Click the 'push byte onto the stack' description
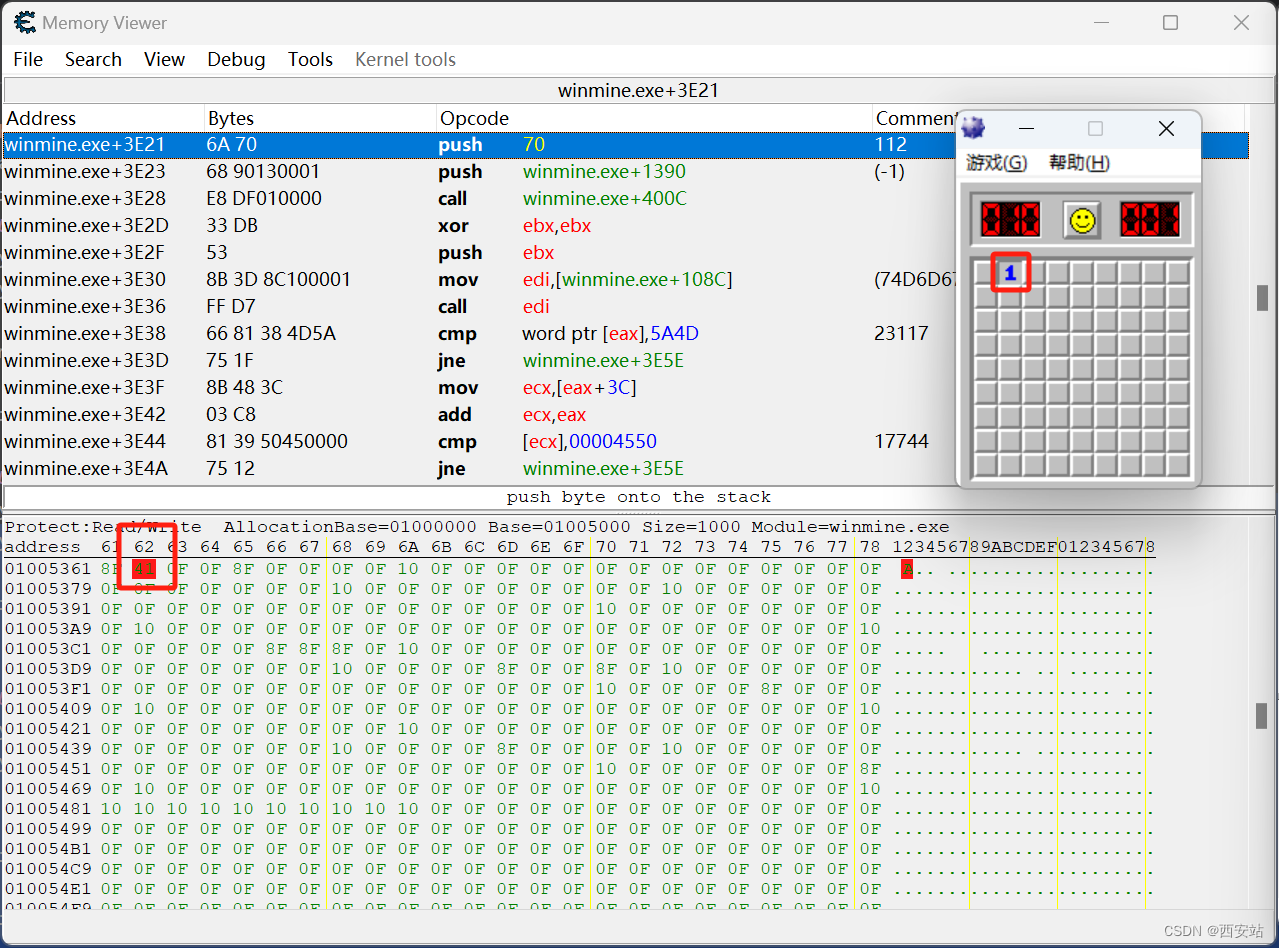 pos(638,497)
